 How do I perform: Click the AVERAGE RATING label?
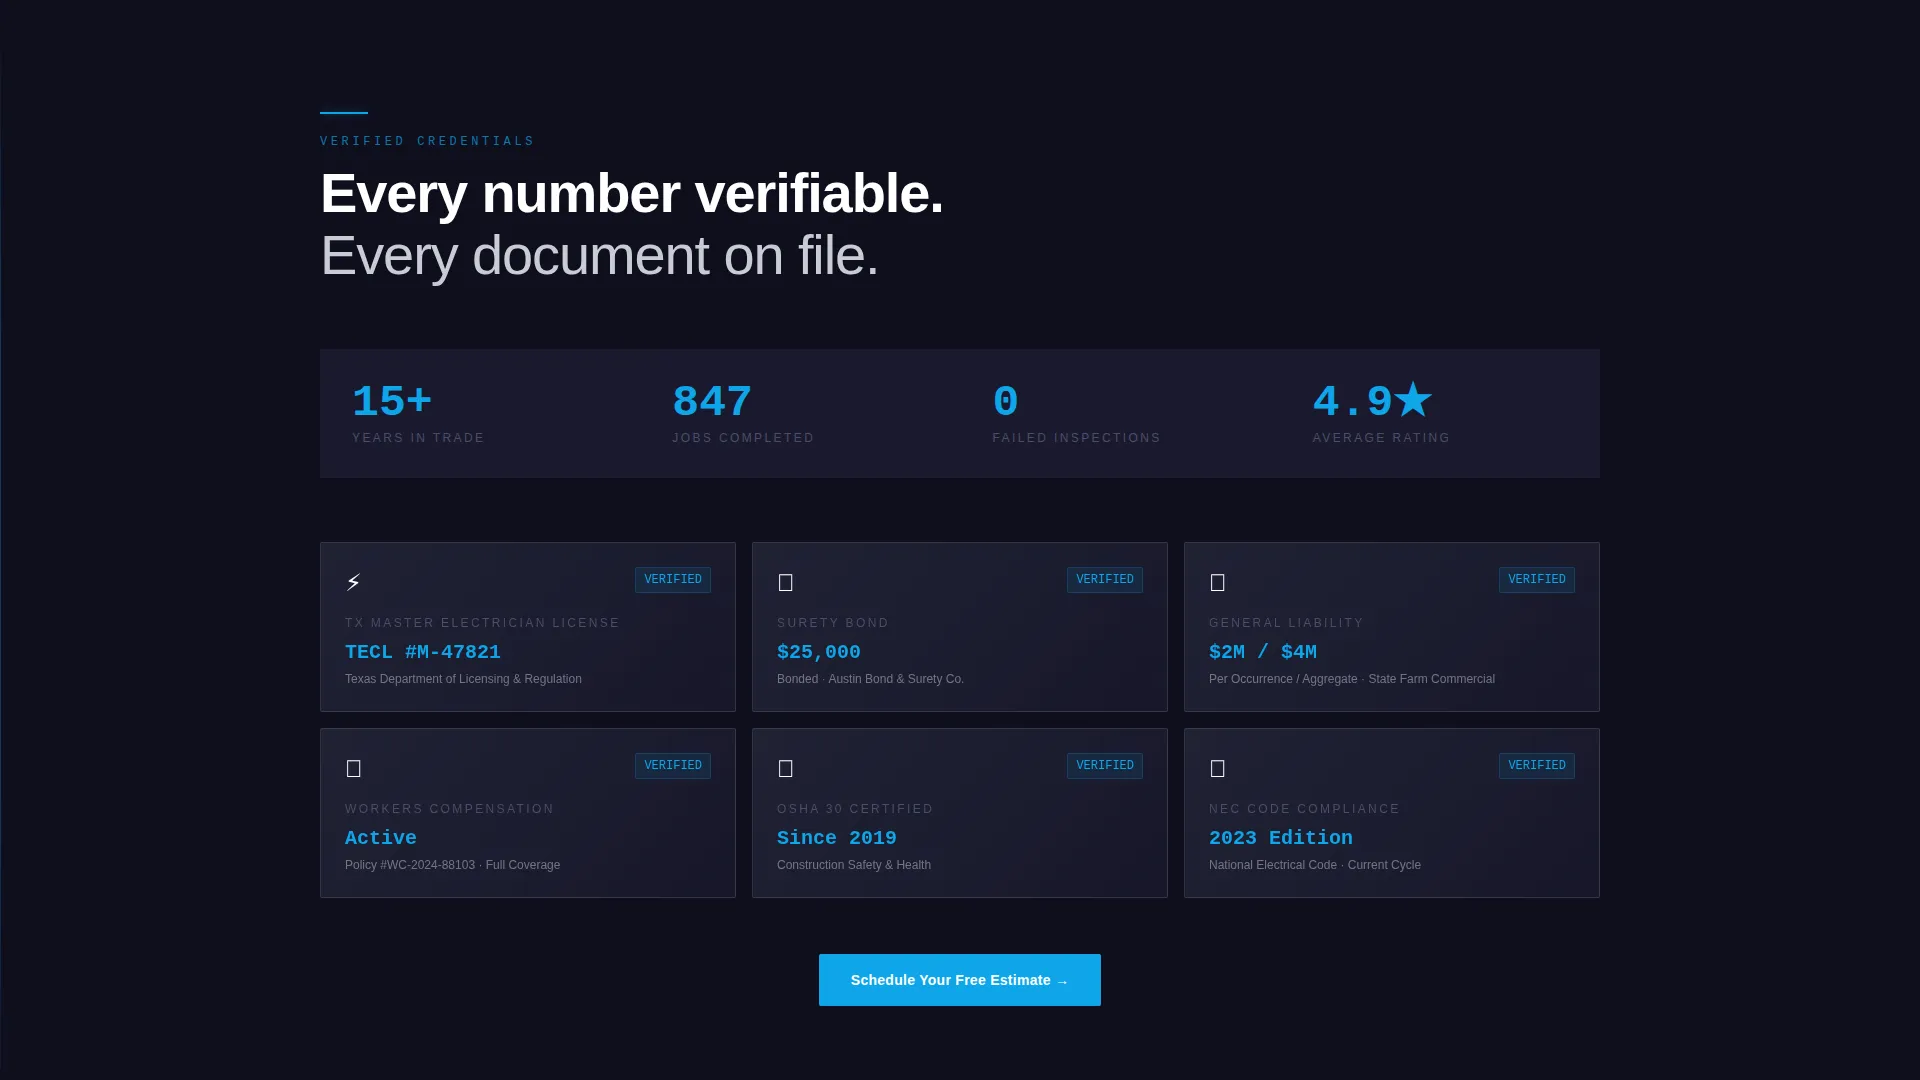(1381, 438)
